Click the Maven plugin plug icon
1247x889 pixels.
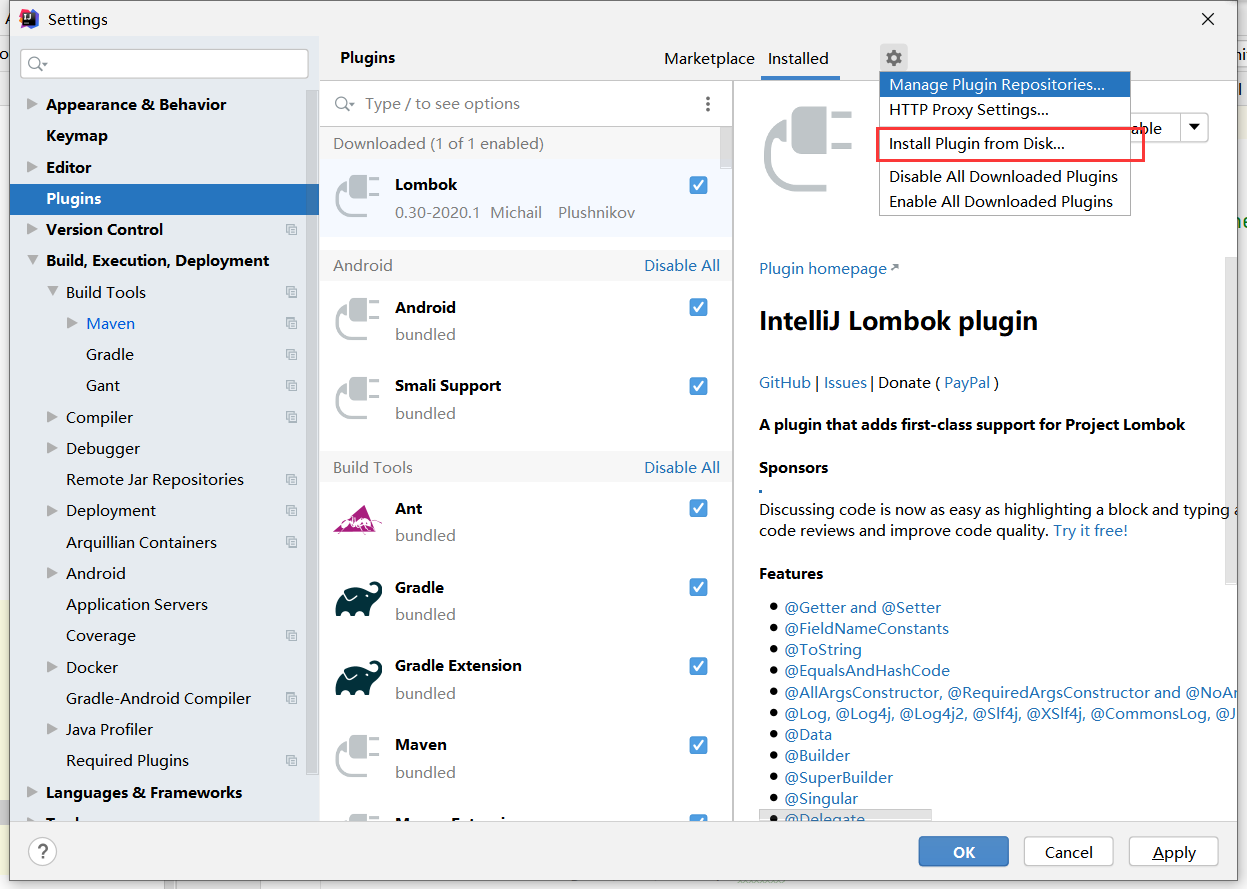(x=357, y=757)
